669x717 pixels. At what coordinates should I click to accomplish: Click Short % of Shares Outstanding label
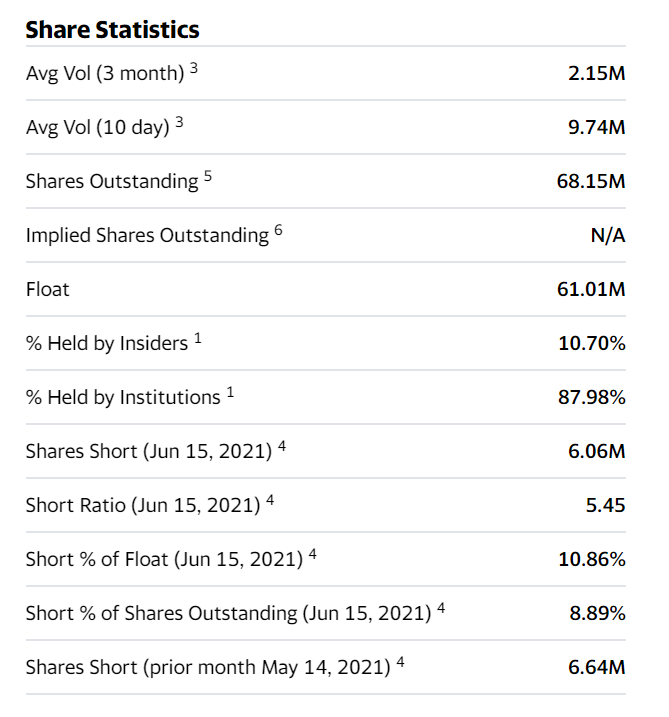click(x=228, y=614)
